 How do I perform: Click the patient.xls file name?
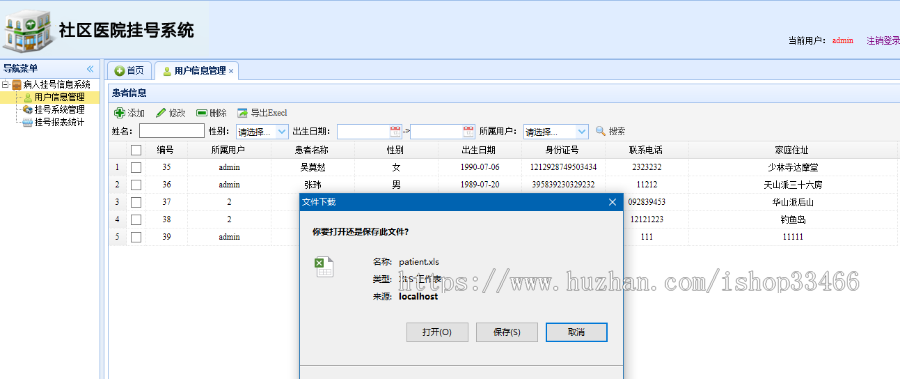point(419,262)
